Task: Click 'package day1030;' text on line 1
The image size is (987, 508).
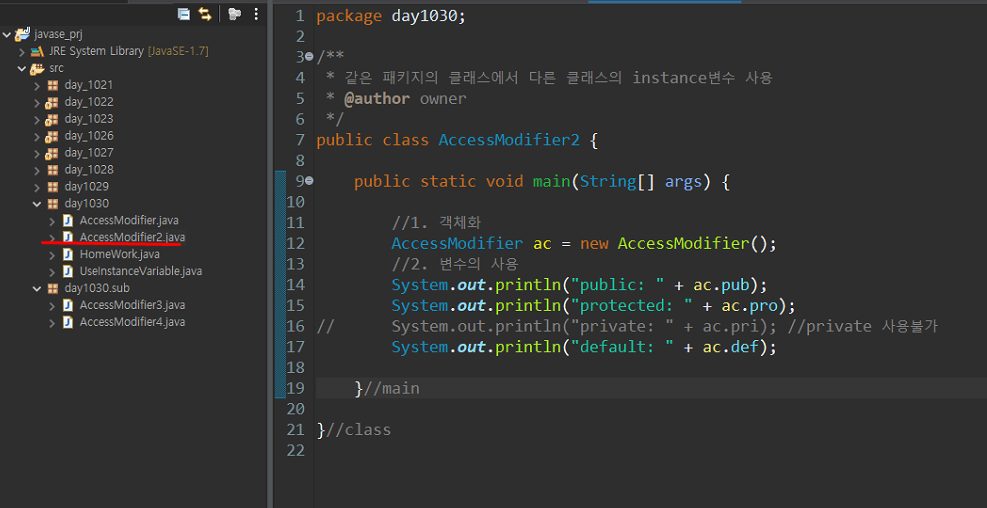Action: [x=391, y=16]
